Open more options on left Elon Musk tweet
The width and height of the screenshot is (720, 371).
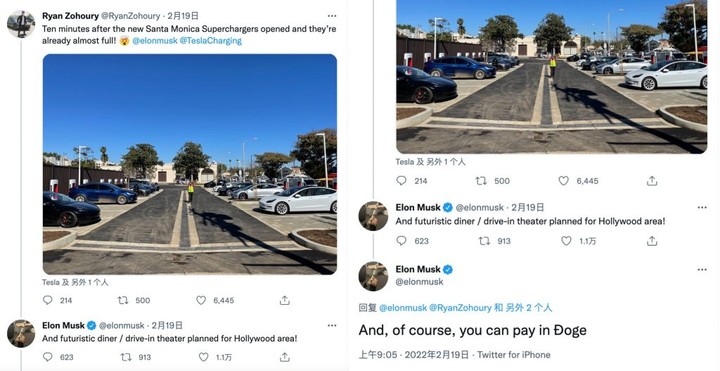(332, 325)
